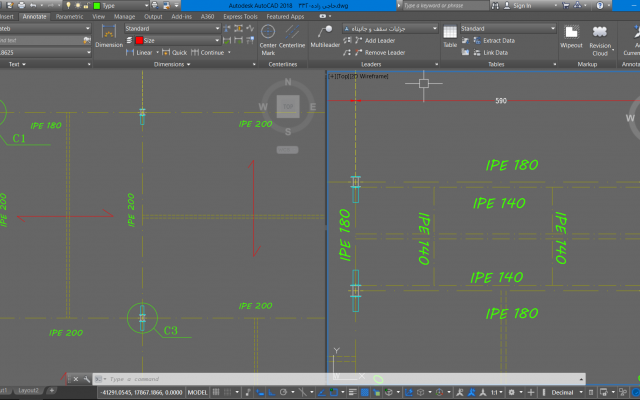Click the wrench customize icon on command line
The height and width of the screenshot is (400, 640).
[x=87, y=379]
